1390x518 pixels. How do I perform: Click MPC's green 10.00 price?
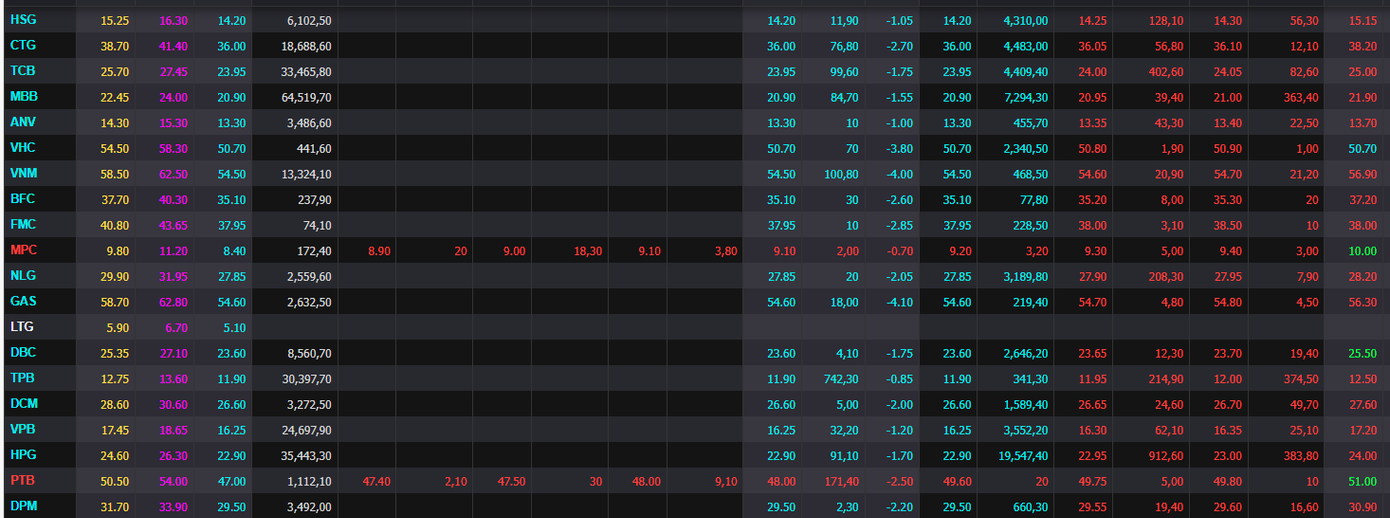click(x=1362, y=251)
